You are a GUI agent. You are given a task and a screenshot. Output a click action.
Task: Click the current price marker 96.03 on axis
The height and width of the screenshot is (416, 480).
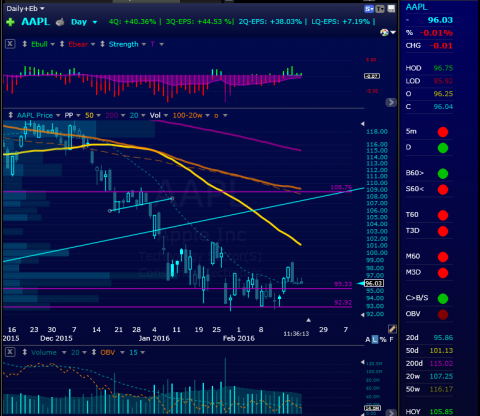[x=374, y=283]
